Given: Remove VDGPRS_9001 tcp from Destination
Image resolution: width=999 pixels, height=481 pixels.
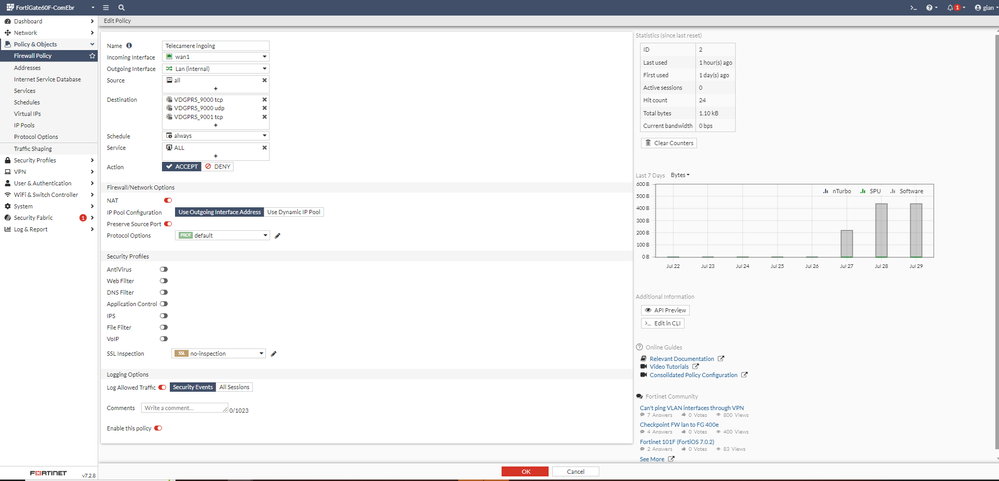Looking at the screenshot, I should click(264, 117).
